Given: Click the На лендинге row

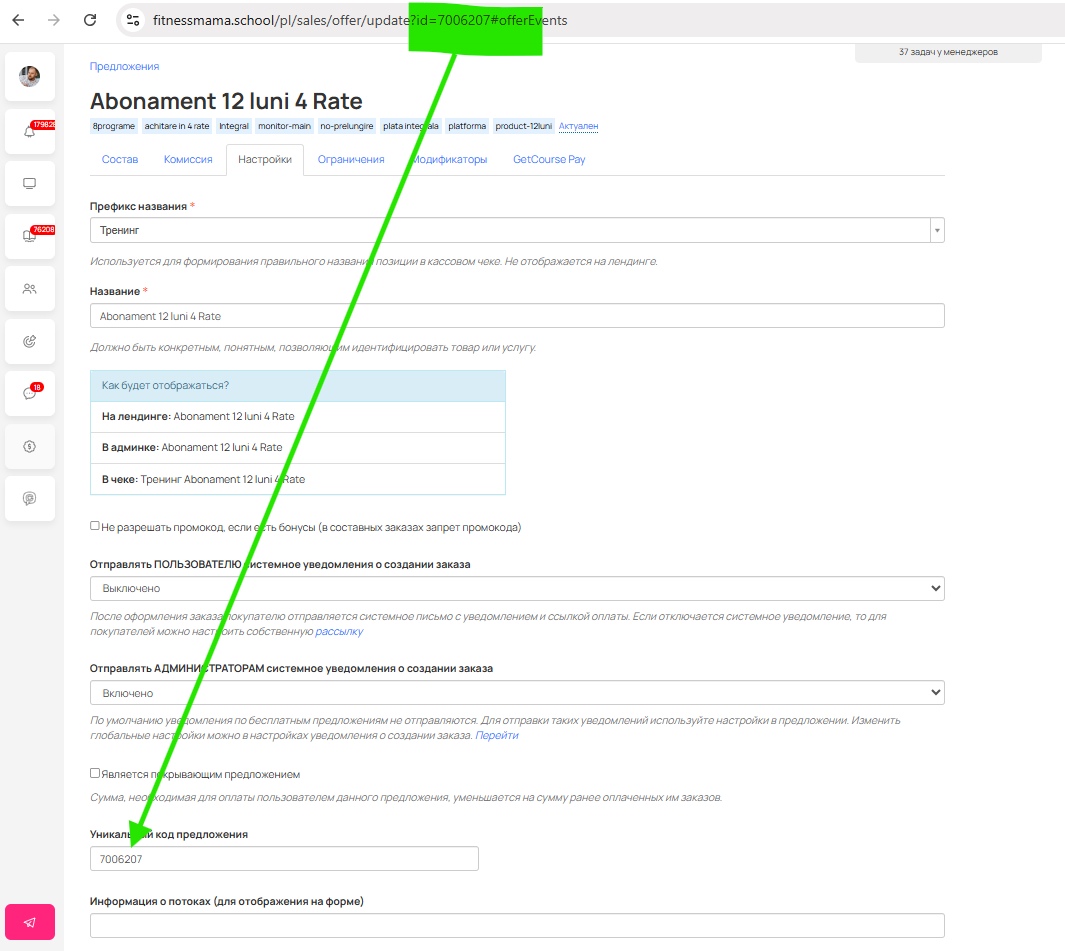Looking at the screenshot, I should [x=297, y=417].
